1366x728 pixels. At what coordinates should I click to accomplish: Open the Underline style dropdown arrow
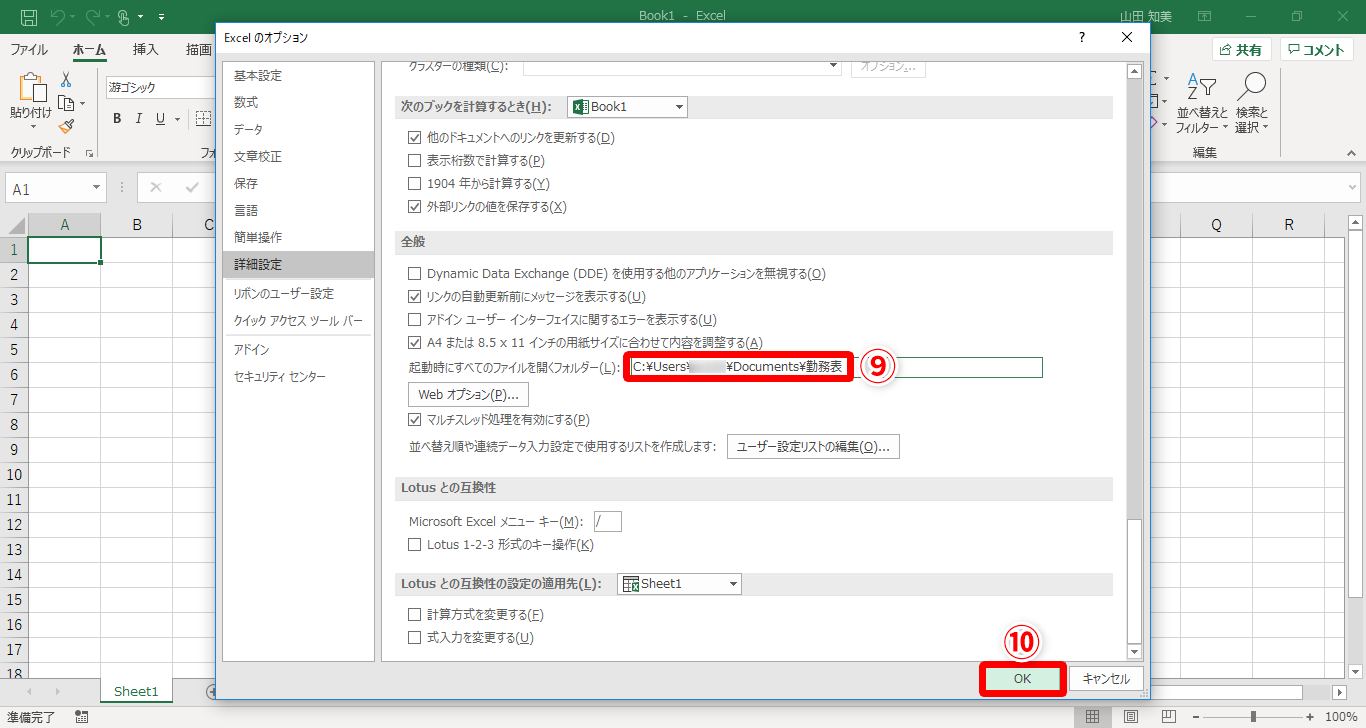[x=176, y=119]
